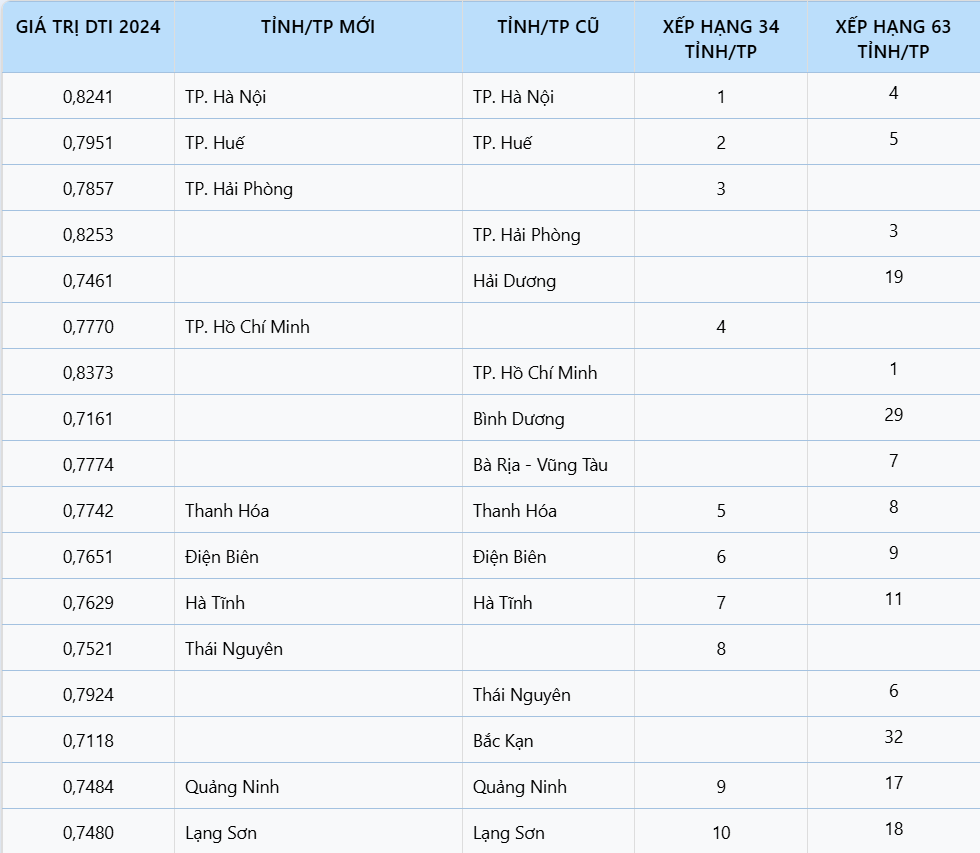Viewport: 980px width, 853px height.
Task: Click the 'Bắc Kạn' cell
Action: pos(503,741)
